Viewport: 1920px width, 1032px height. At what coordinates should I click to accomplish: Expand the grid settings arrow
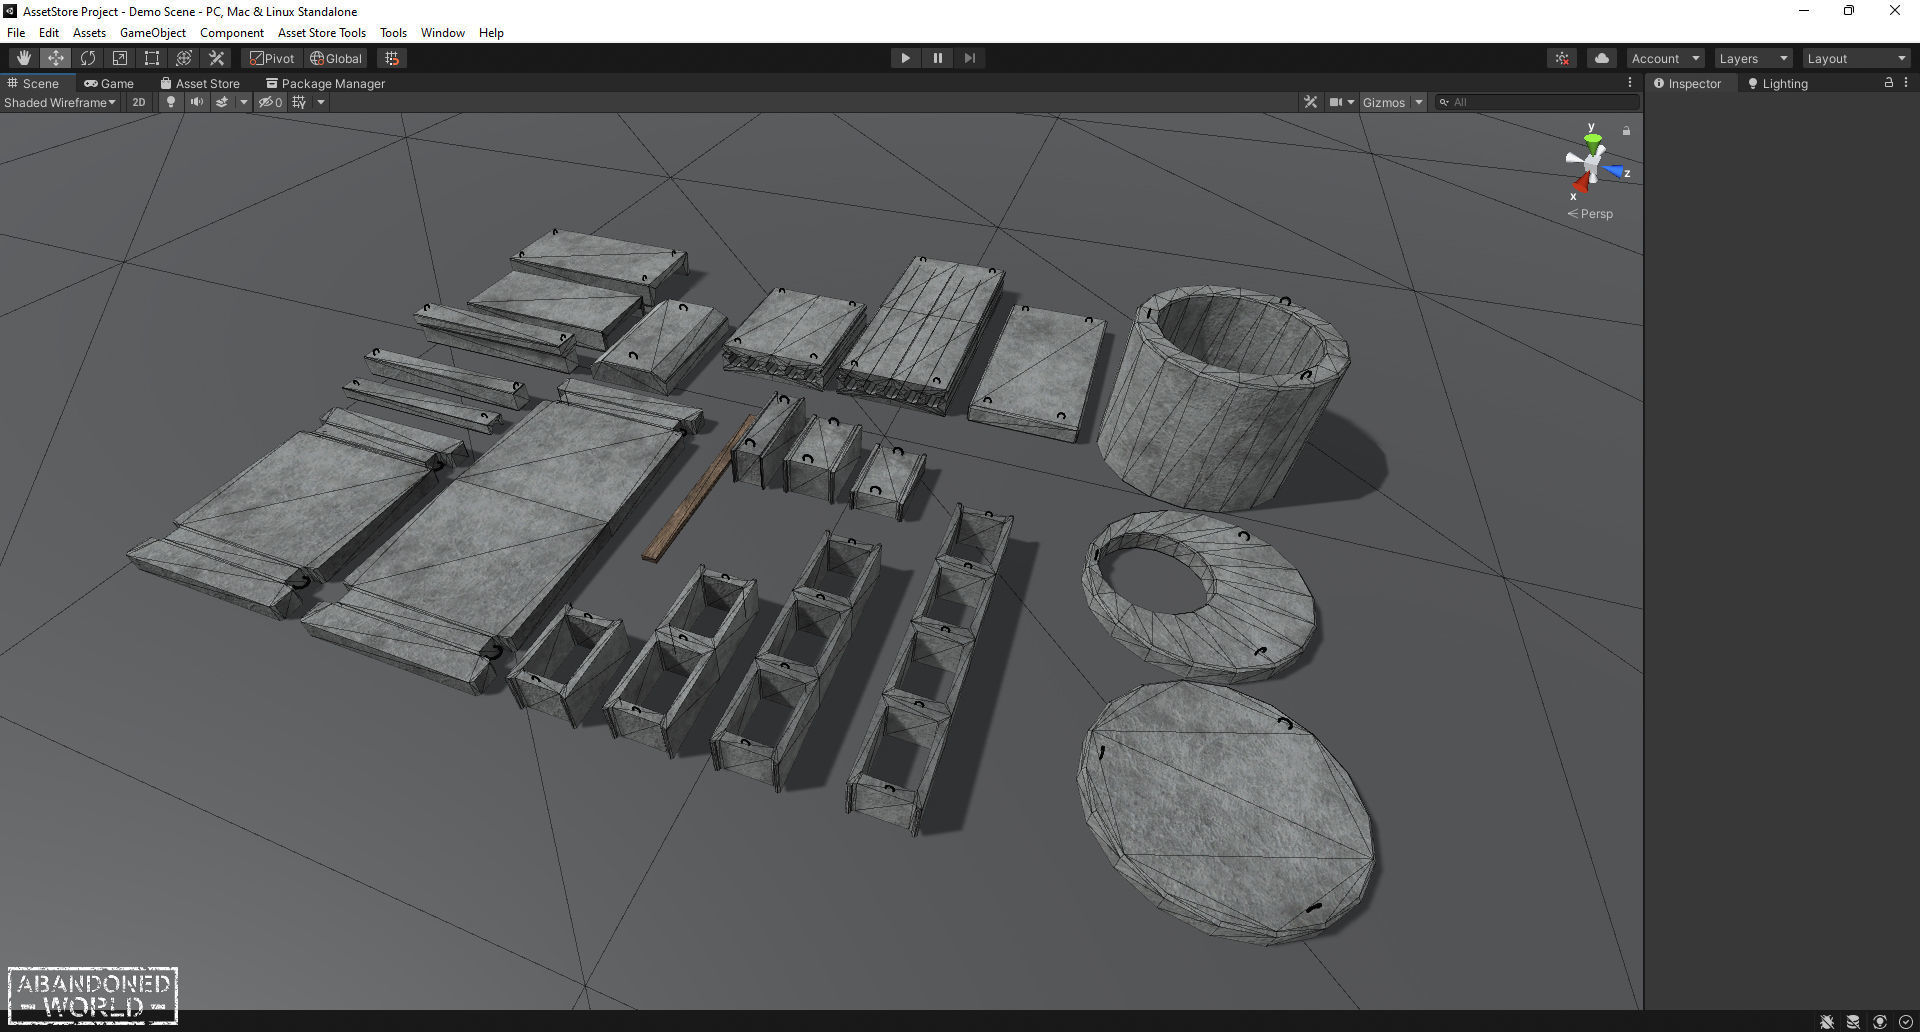(x=321, y=102)
